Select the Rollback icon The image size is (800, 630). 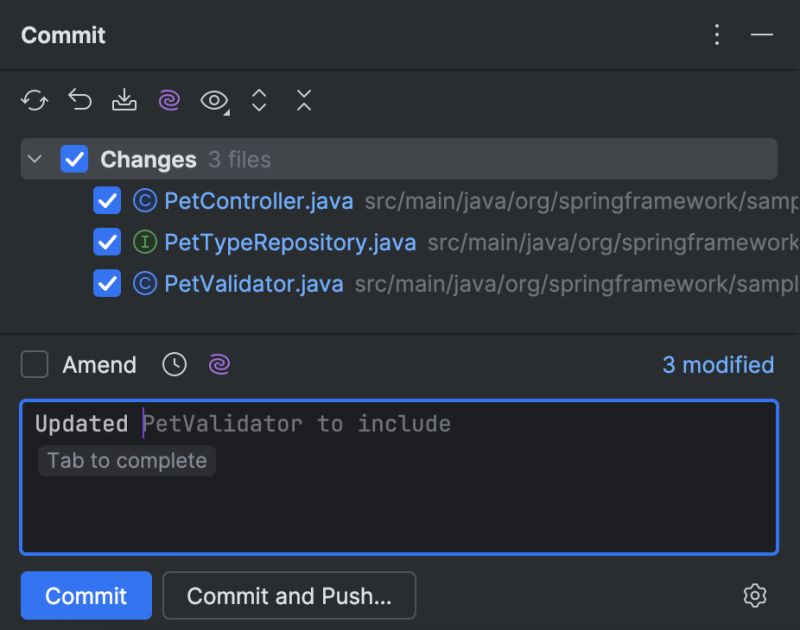(x=80, y=100)
